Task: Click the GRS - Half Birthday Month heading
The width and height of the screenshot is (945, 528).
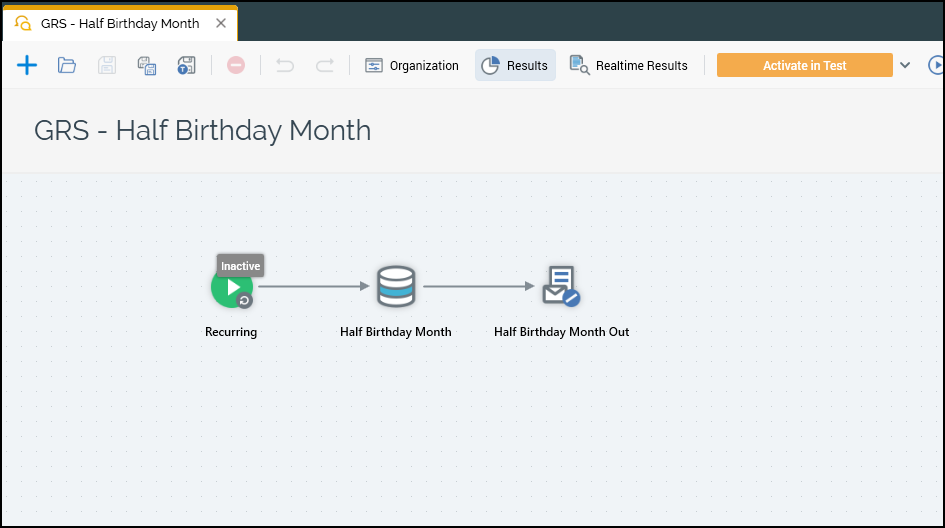Action: coord(203,130)
